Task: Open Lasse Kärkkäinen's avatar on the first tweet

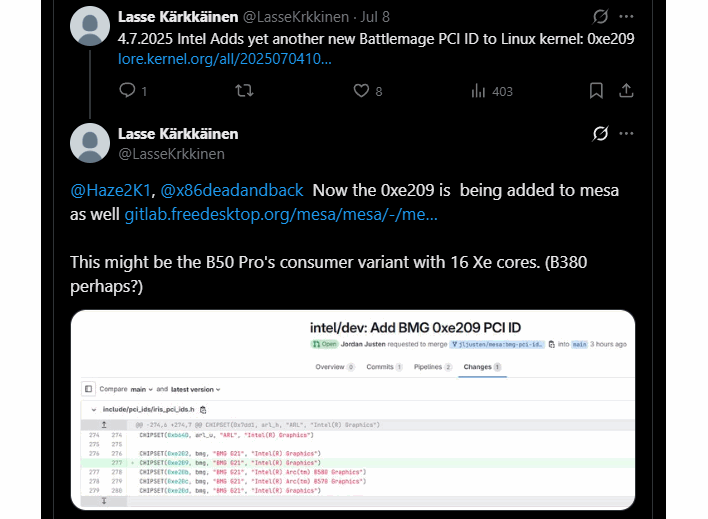Action: tap(90, 26)
